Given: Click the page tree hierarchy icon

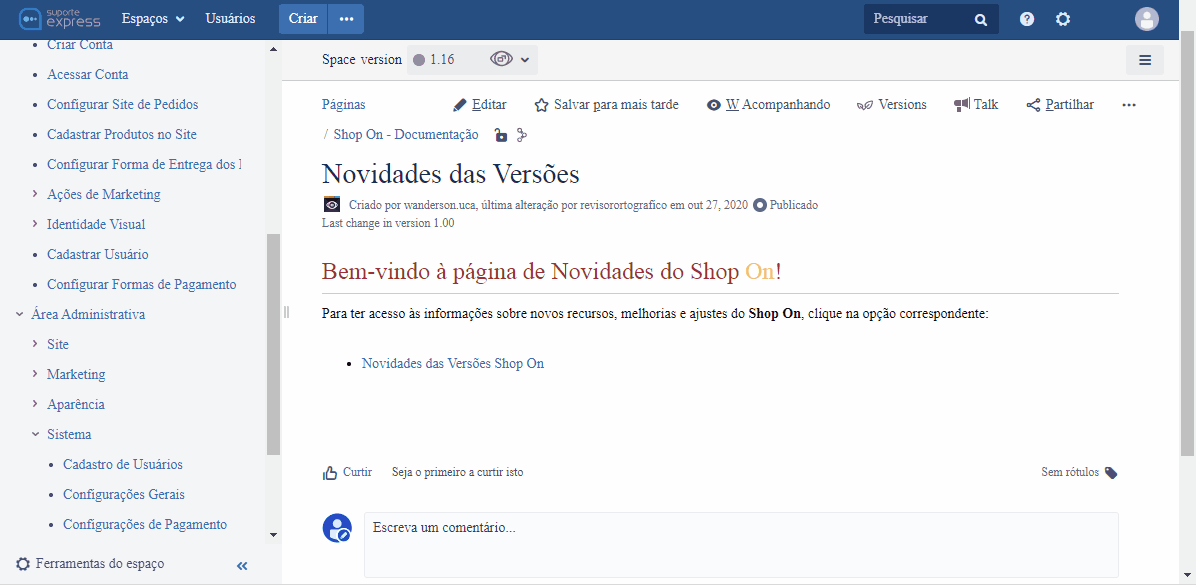Looking at the screenshot, I should click(522, 135).
